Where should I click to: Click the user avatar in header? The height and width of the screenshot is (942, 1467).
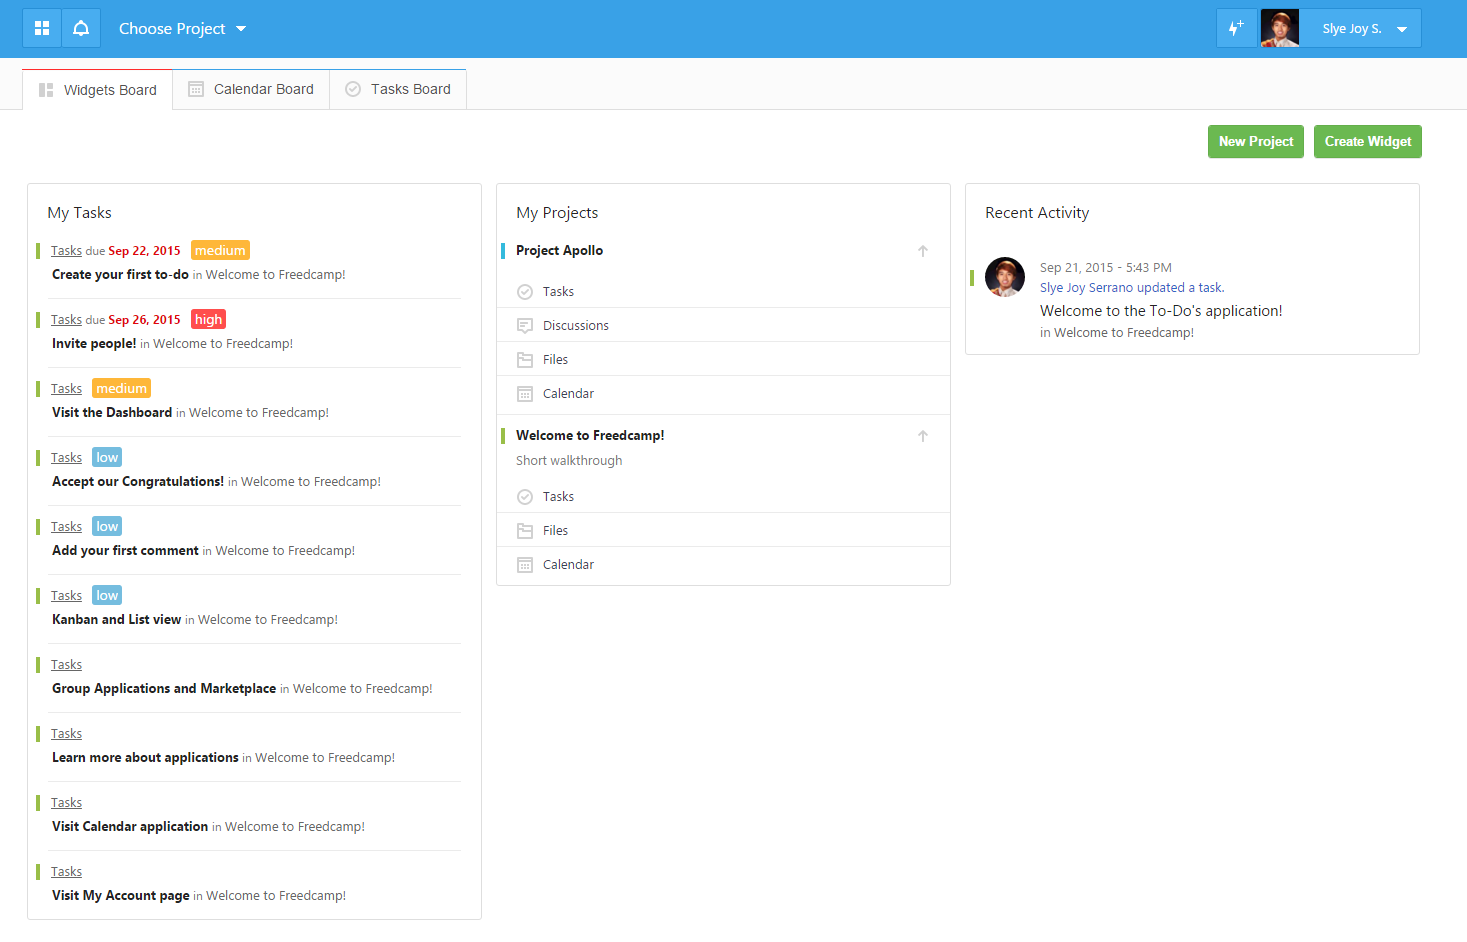(1279, 28)
